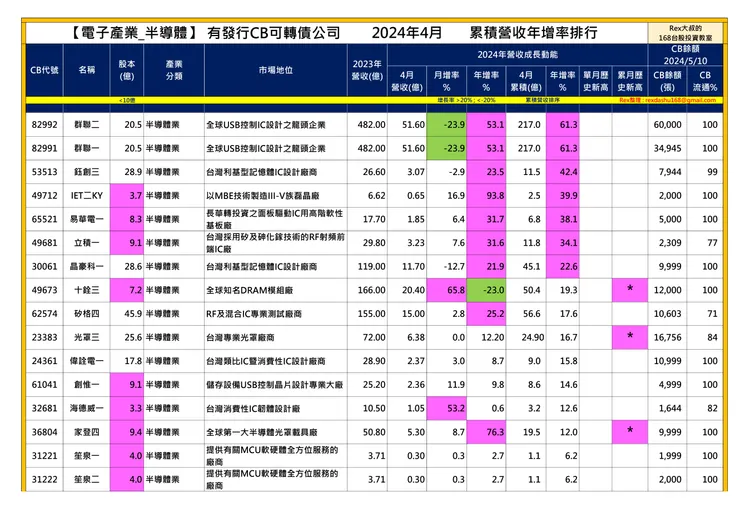Select the year growth cell 93.8
The width and height of the screenshot is (740, 523).
click(486, 195)
